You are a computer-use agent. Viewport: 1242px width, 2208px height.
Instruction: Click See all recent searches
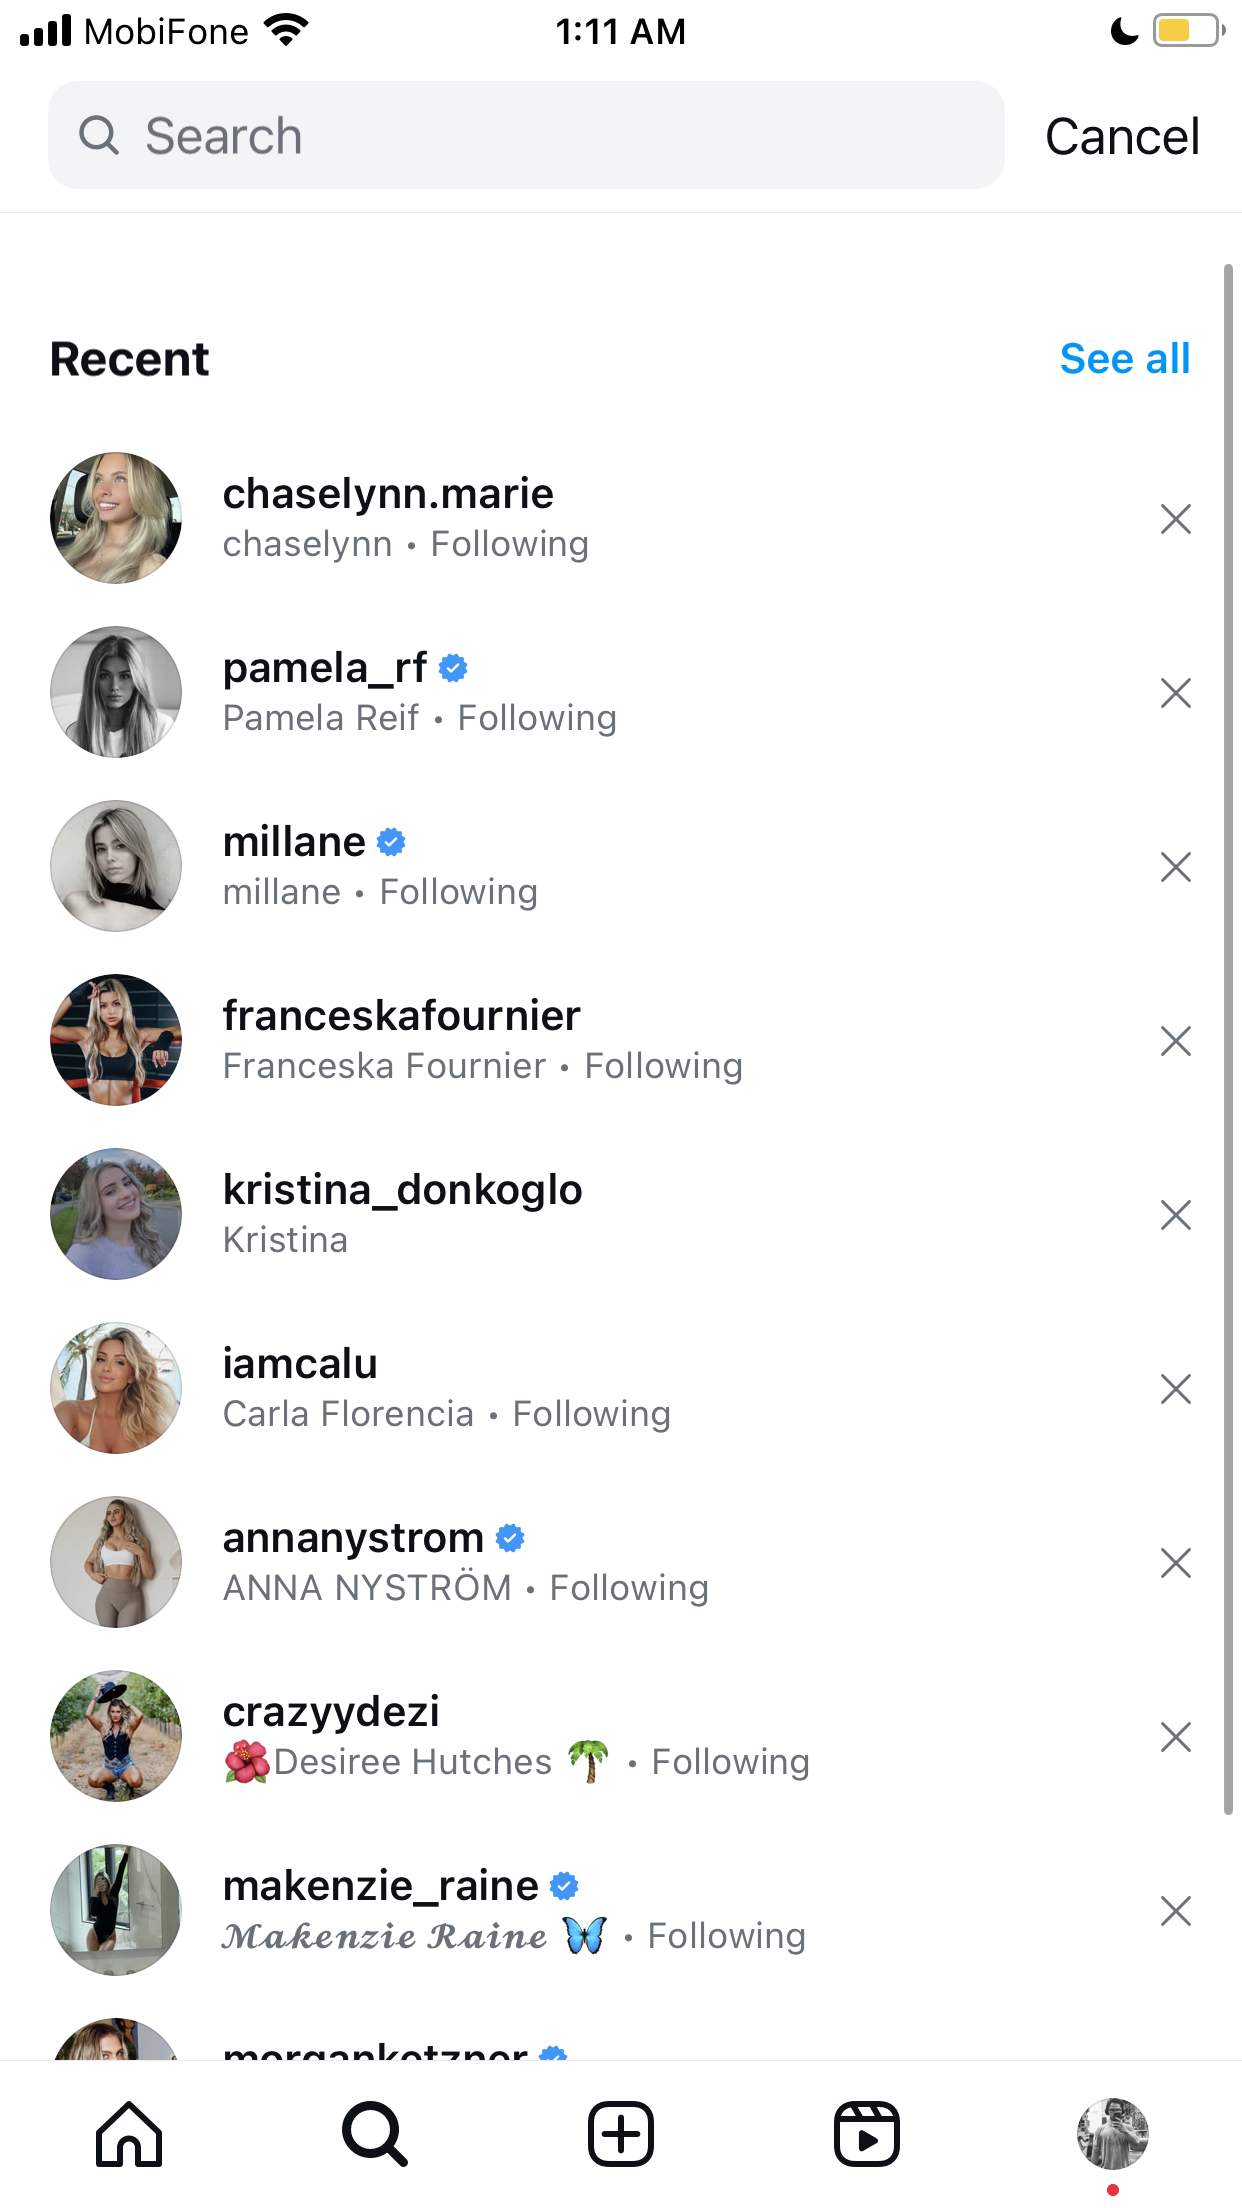1125,359
